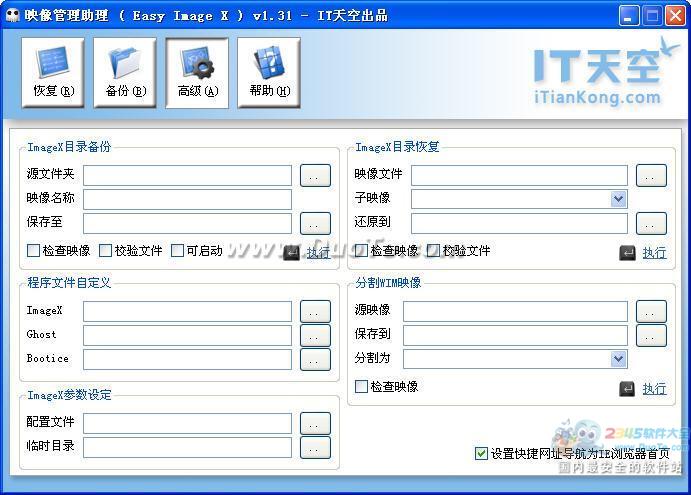Viewport: 691px width, 495px height.
Task: Click the 保存到 input field
Action: pos(515,335)
